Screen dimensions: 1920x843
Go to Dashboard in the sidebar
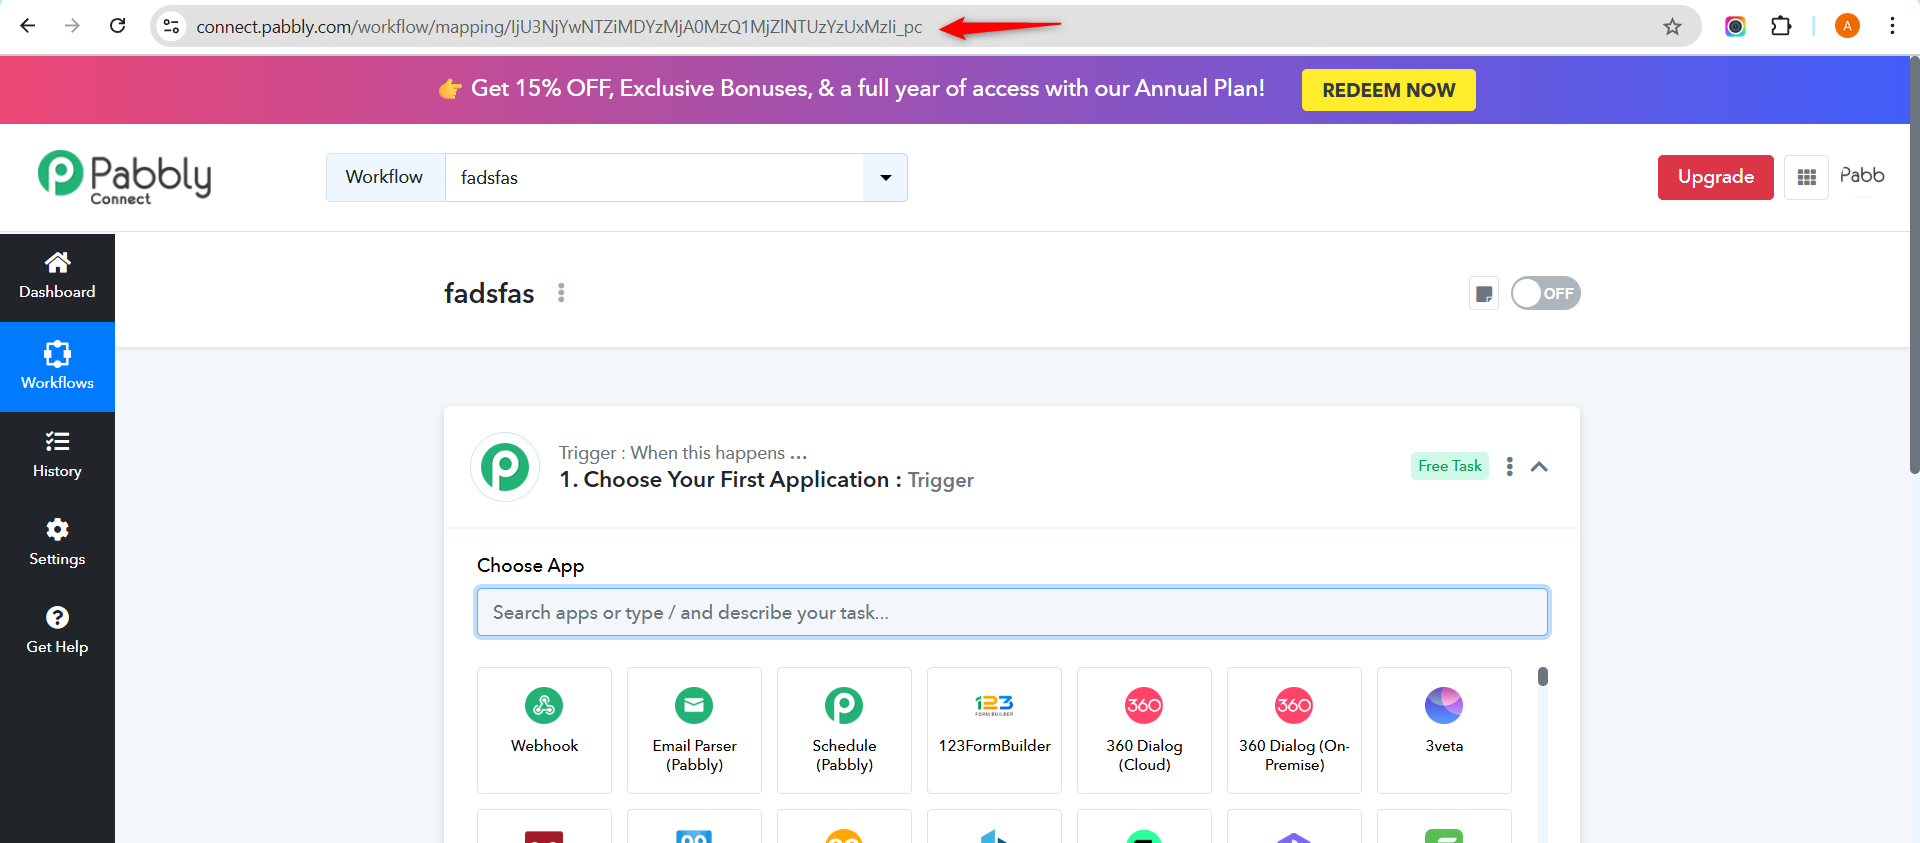click(57, 277)
